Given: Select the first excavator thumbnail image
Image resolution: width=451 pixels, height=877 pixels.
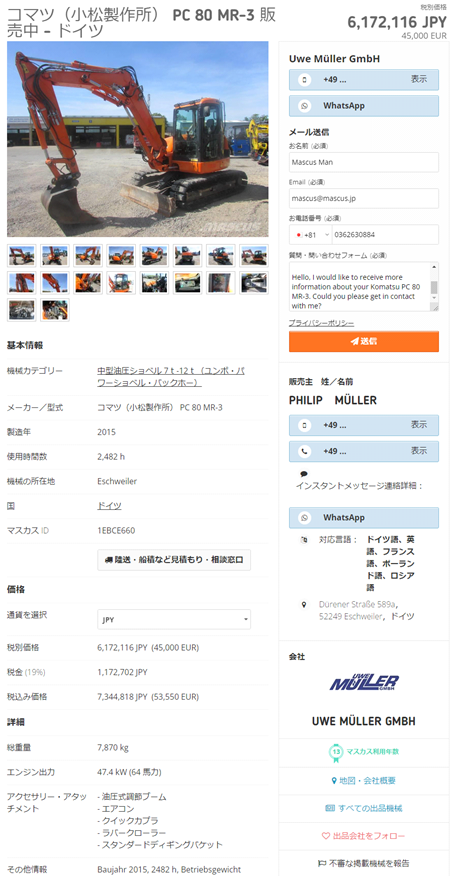Looking at the screenshot, I should pyautogui.click(x=21, y=255).
